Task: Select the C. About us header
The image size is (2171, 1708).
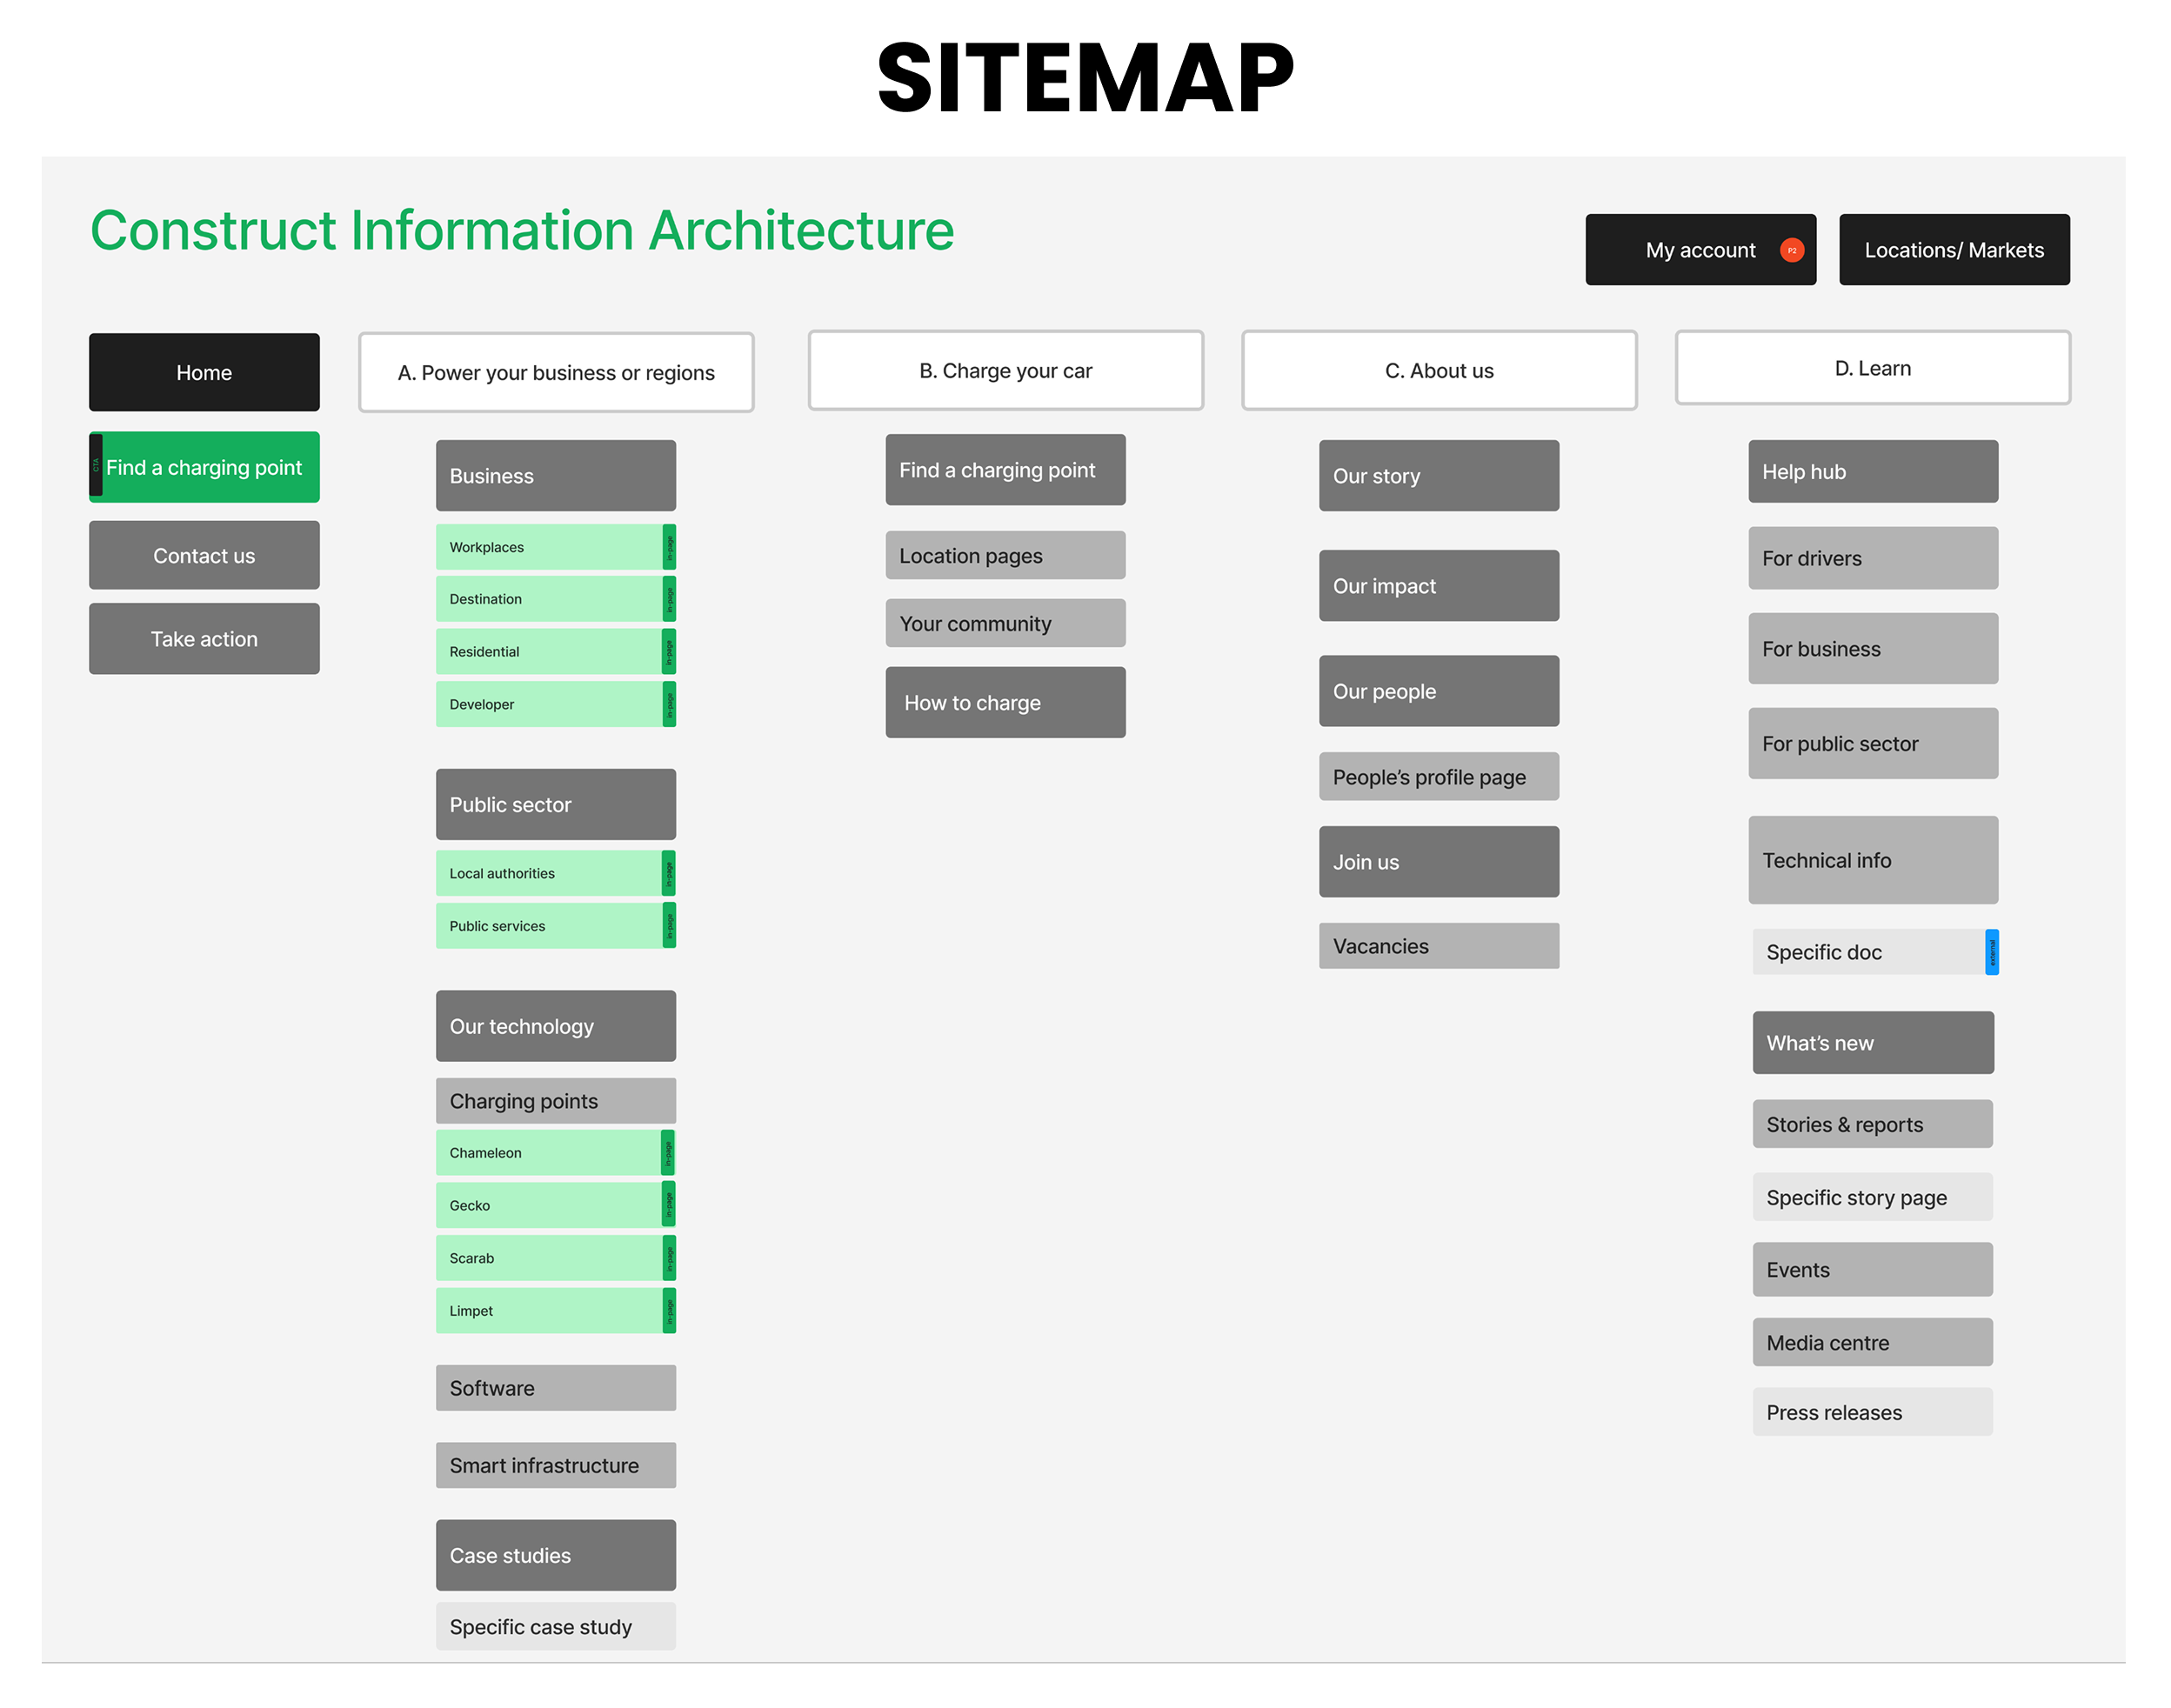Action: click(x=1439, y=370)
